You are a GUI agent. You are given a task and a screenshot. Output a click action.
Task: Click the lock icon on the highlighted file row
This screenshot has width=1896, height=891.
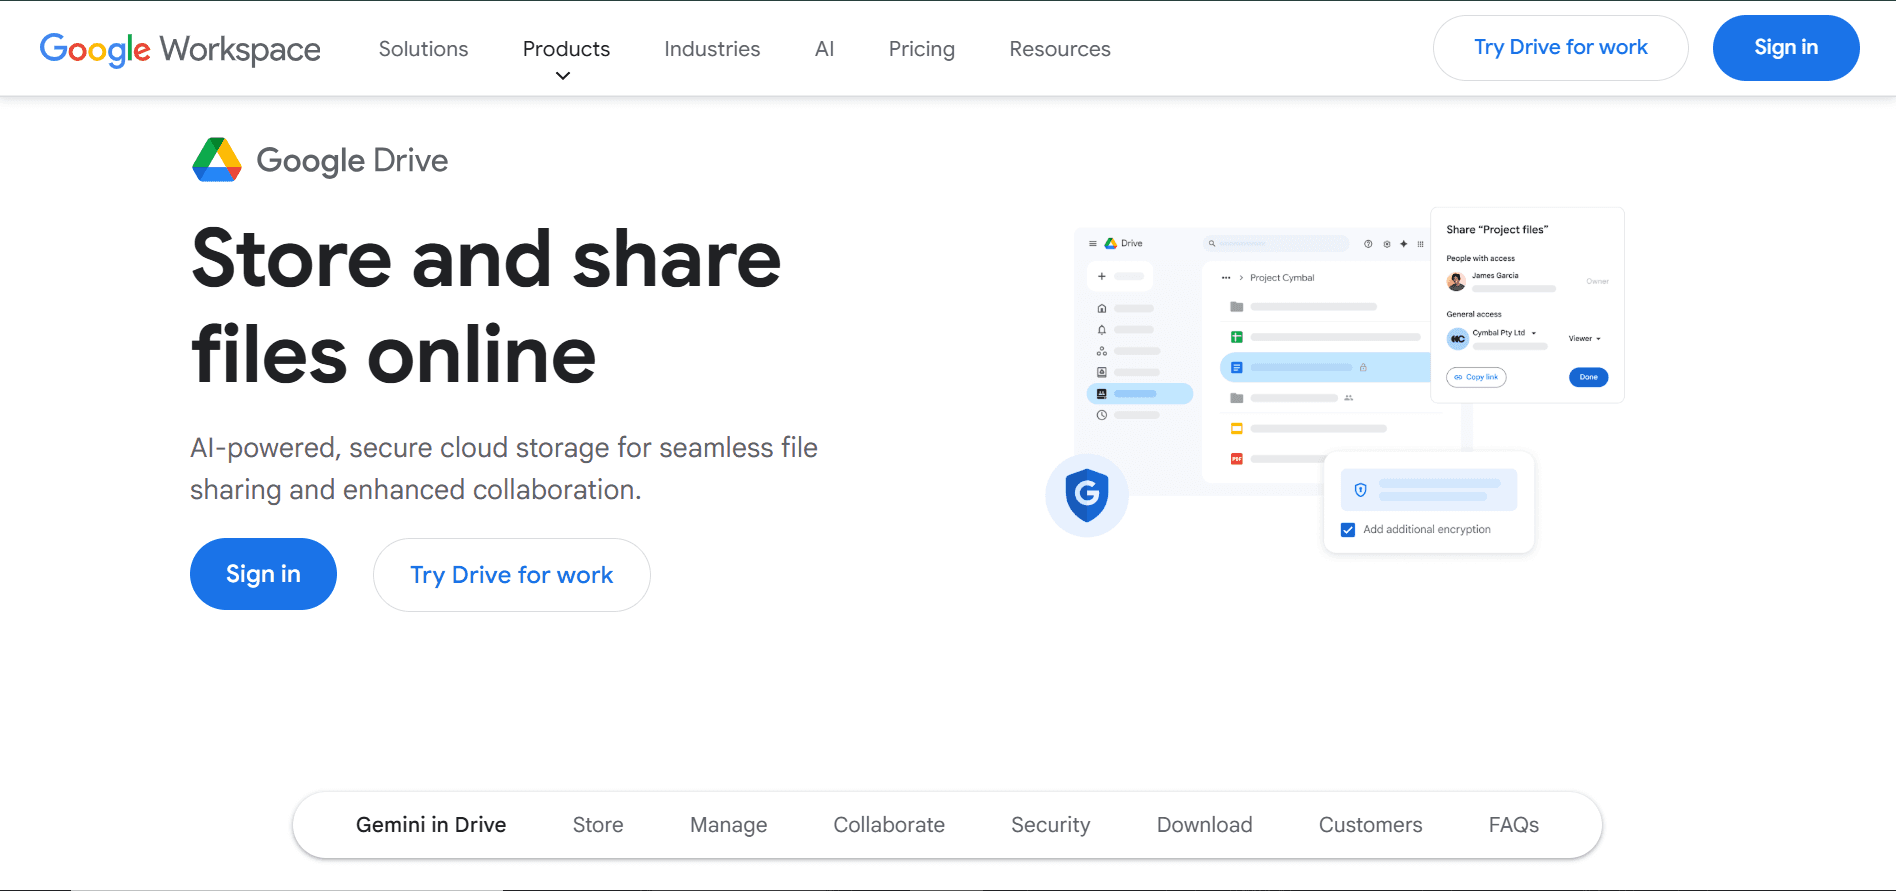1363,367
